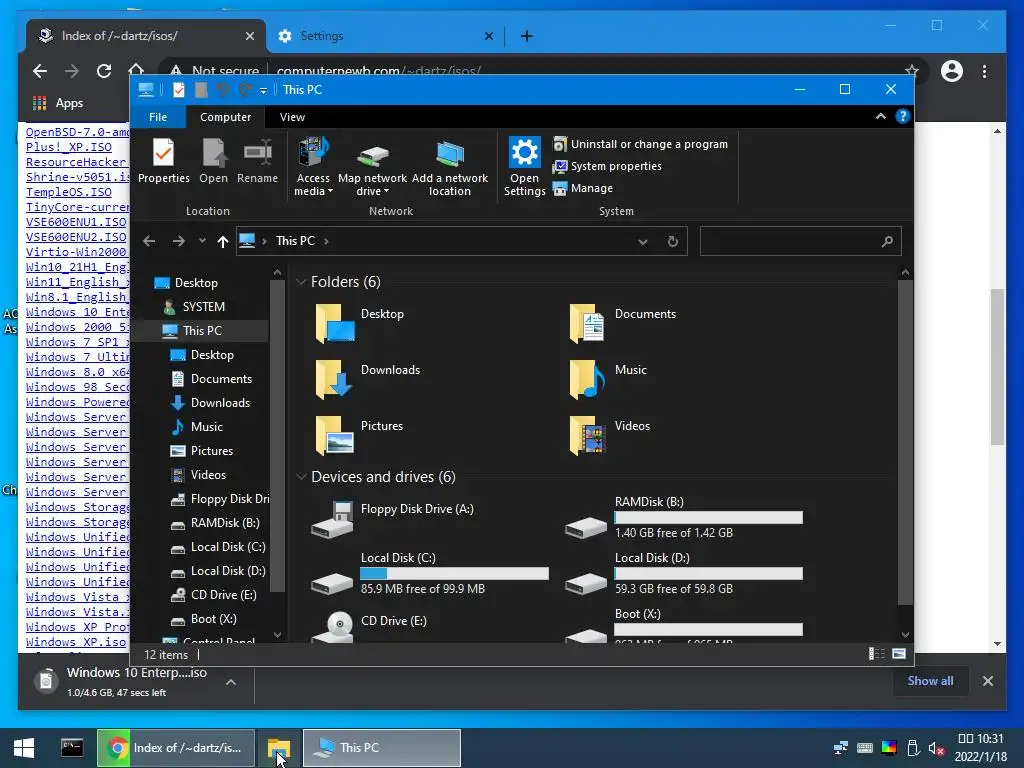1024x768 pixels.
Task: Click the Properties ribbon icon
Action: pyautogui.click(x=163, y=161)
